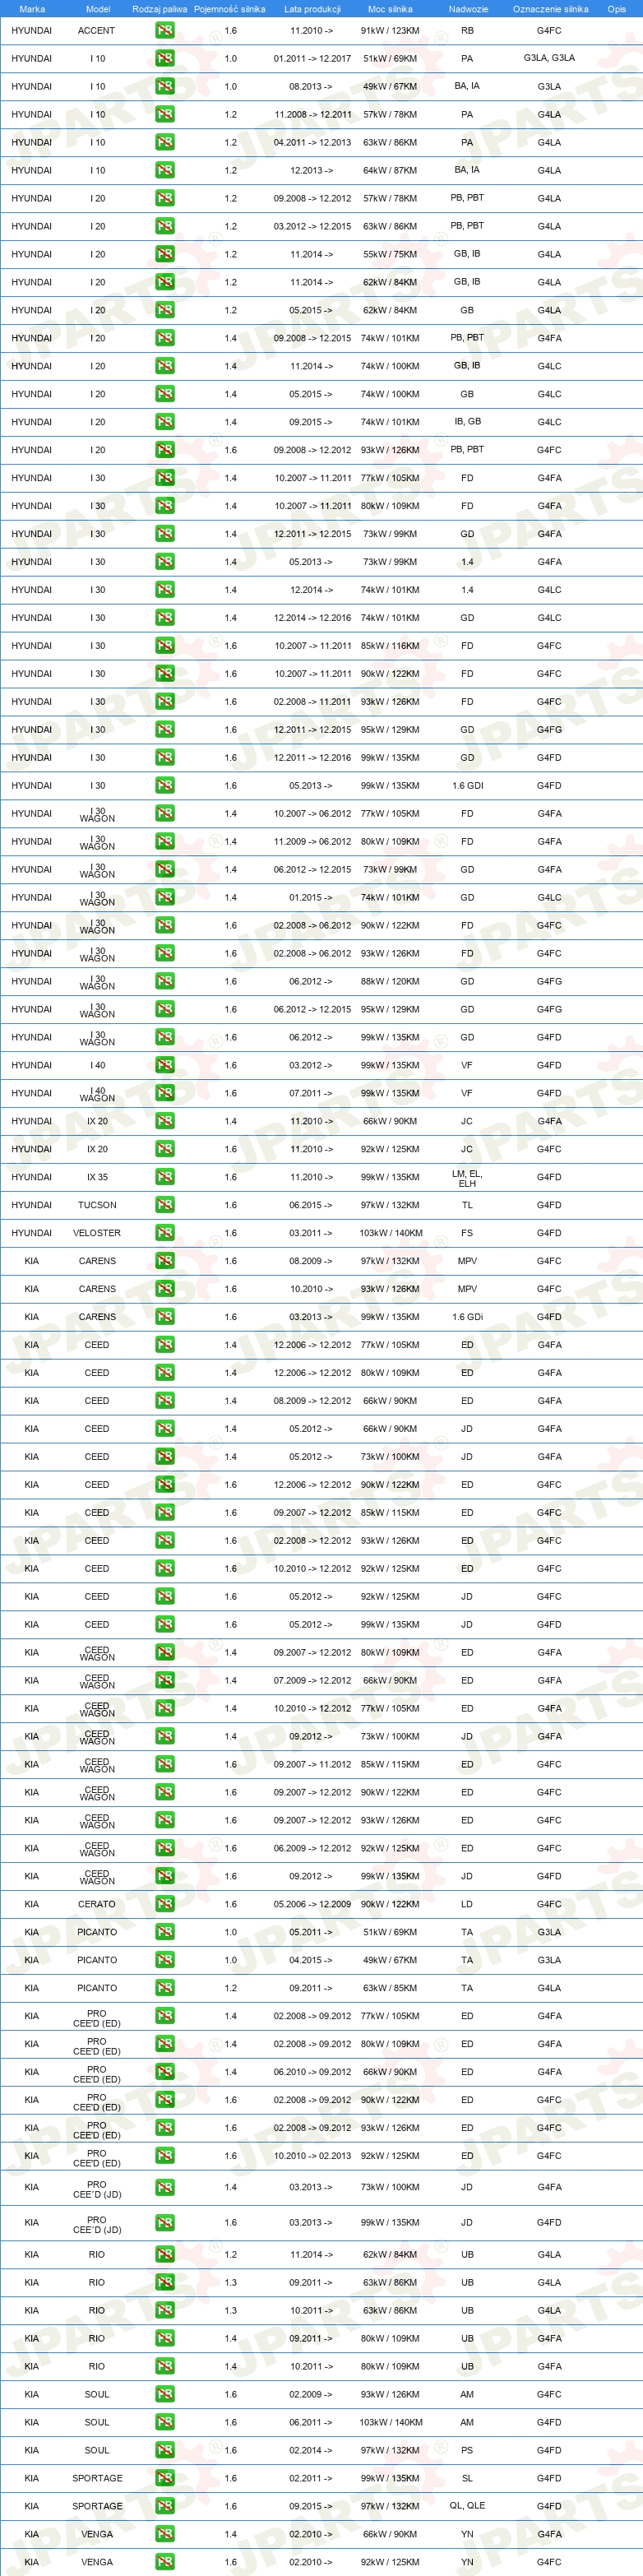Click the fuel icon in the Hyundai I 20 55kW / 75KM row
This screenshot has height=2576, width=643.
pos(165,254)
